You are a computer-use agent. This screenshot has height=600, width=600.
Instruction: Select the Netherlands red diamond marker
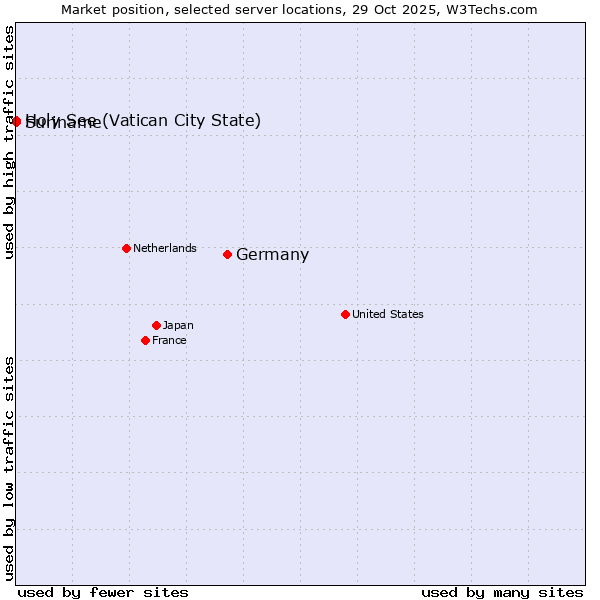tap(126, 248)
